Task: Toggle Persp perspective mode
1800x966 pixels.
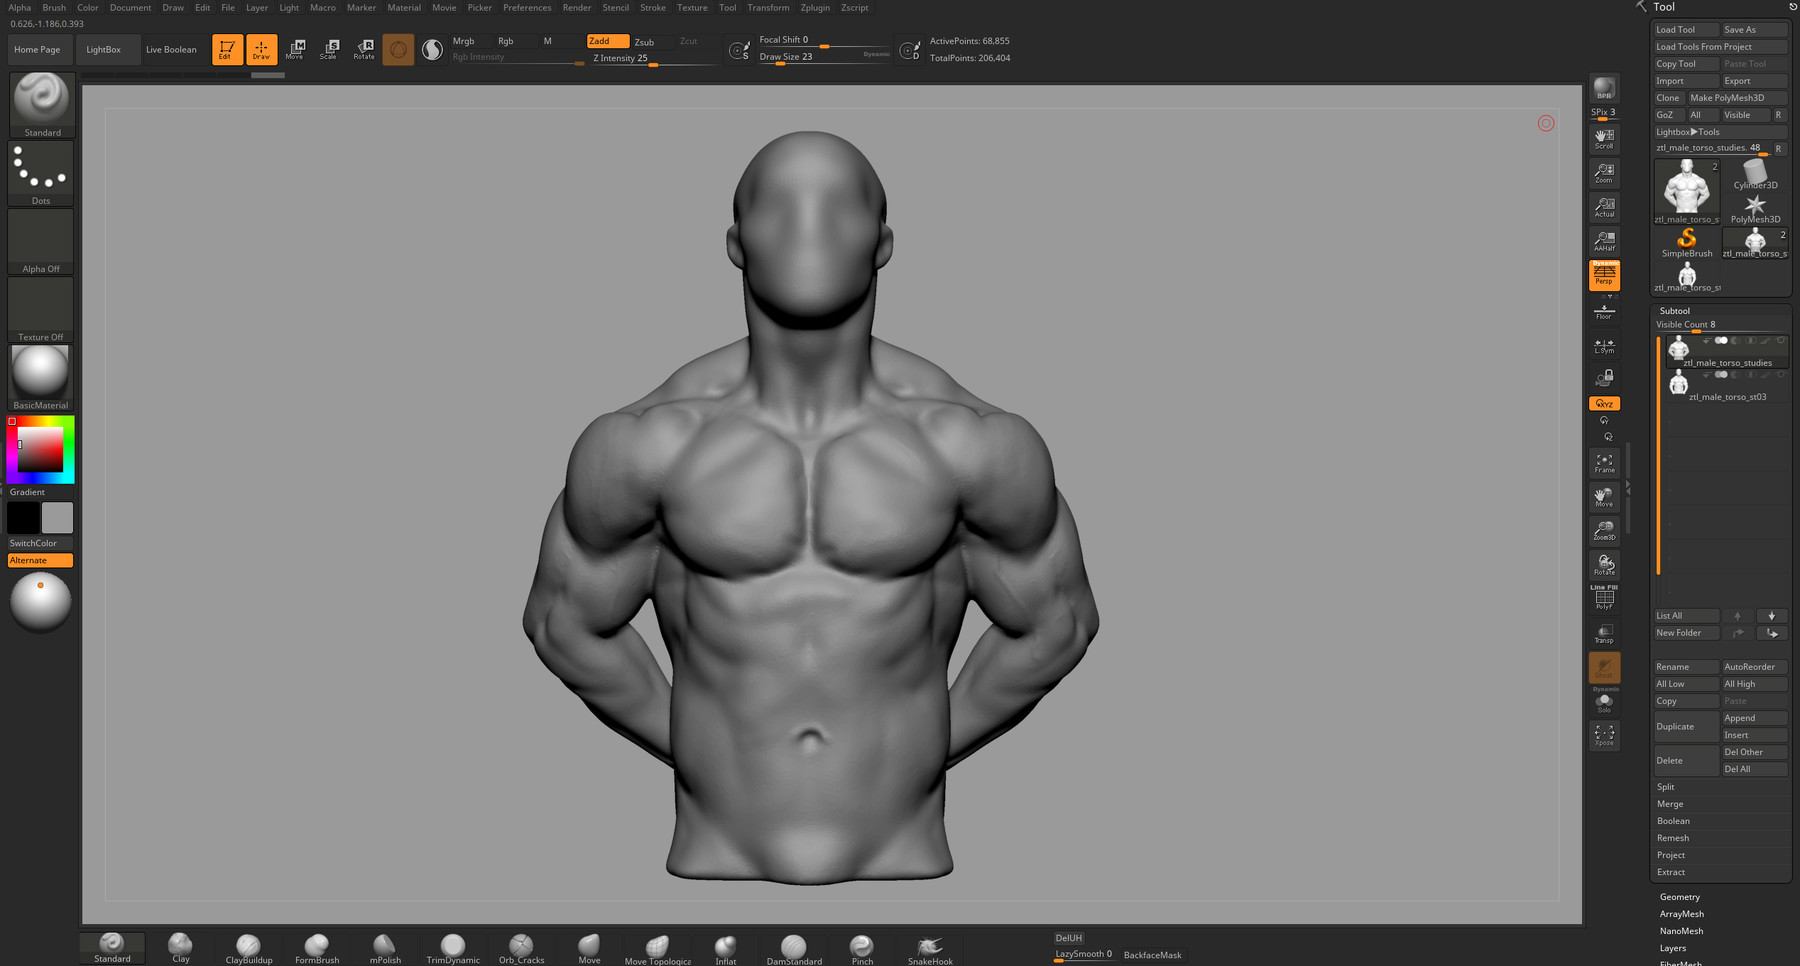Action: pos(1604,275)
